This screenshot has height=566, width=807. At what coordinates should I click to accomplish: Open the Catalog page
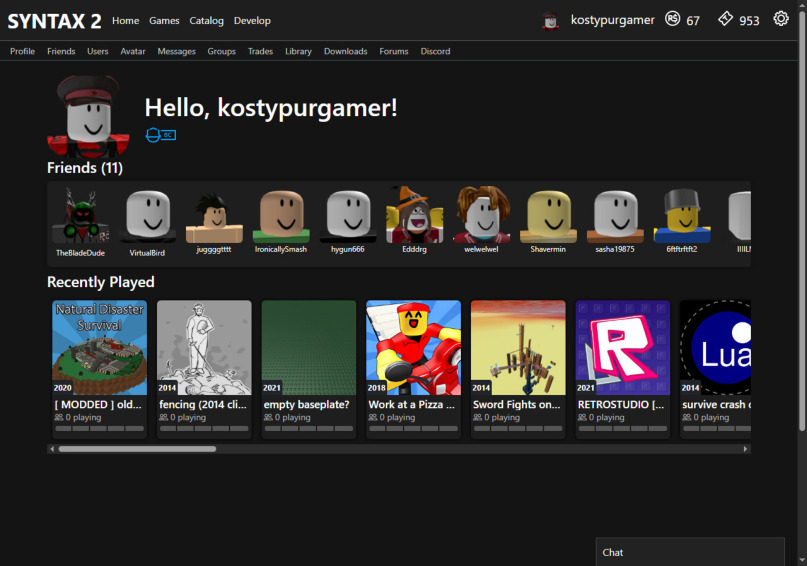pyautogui.click(x=206, y=21)
